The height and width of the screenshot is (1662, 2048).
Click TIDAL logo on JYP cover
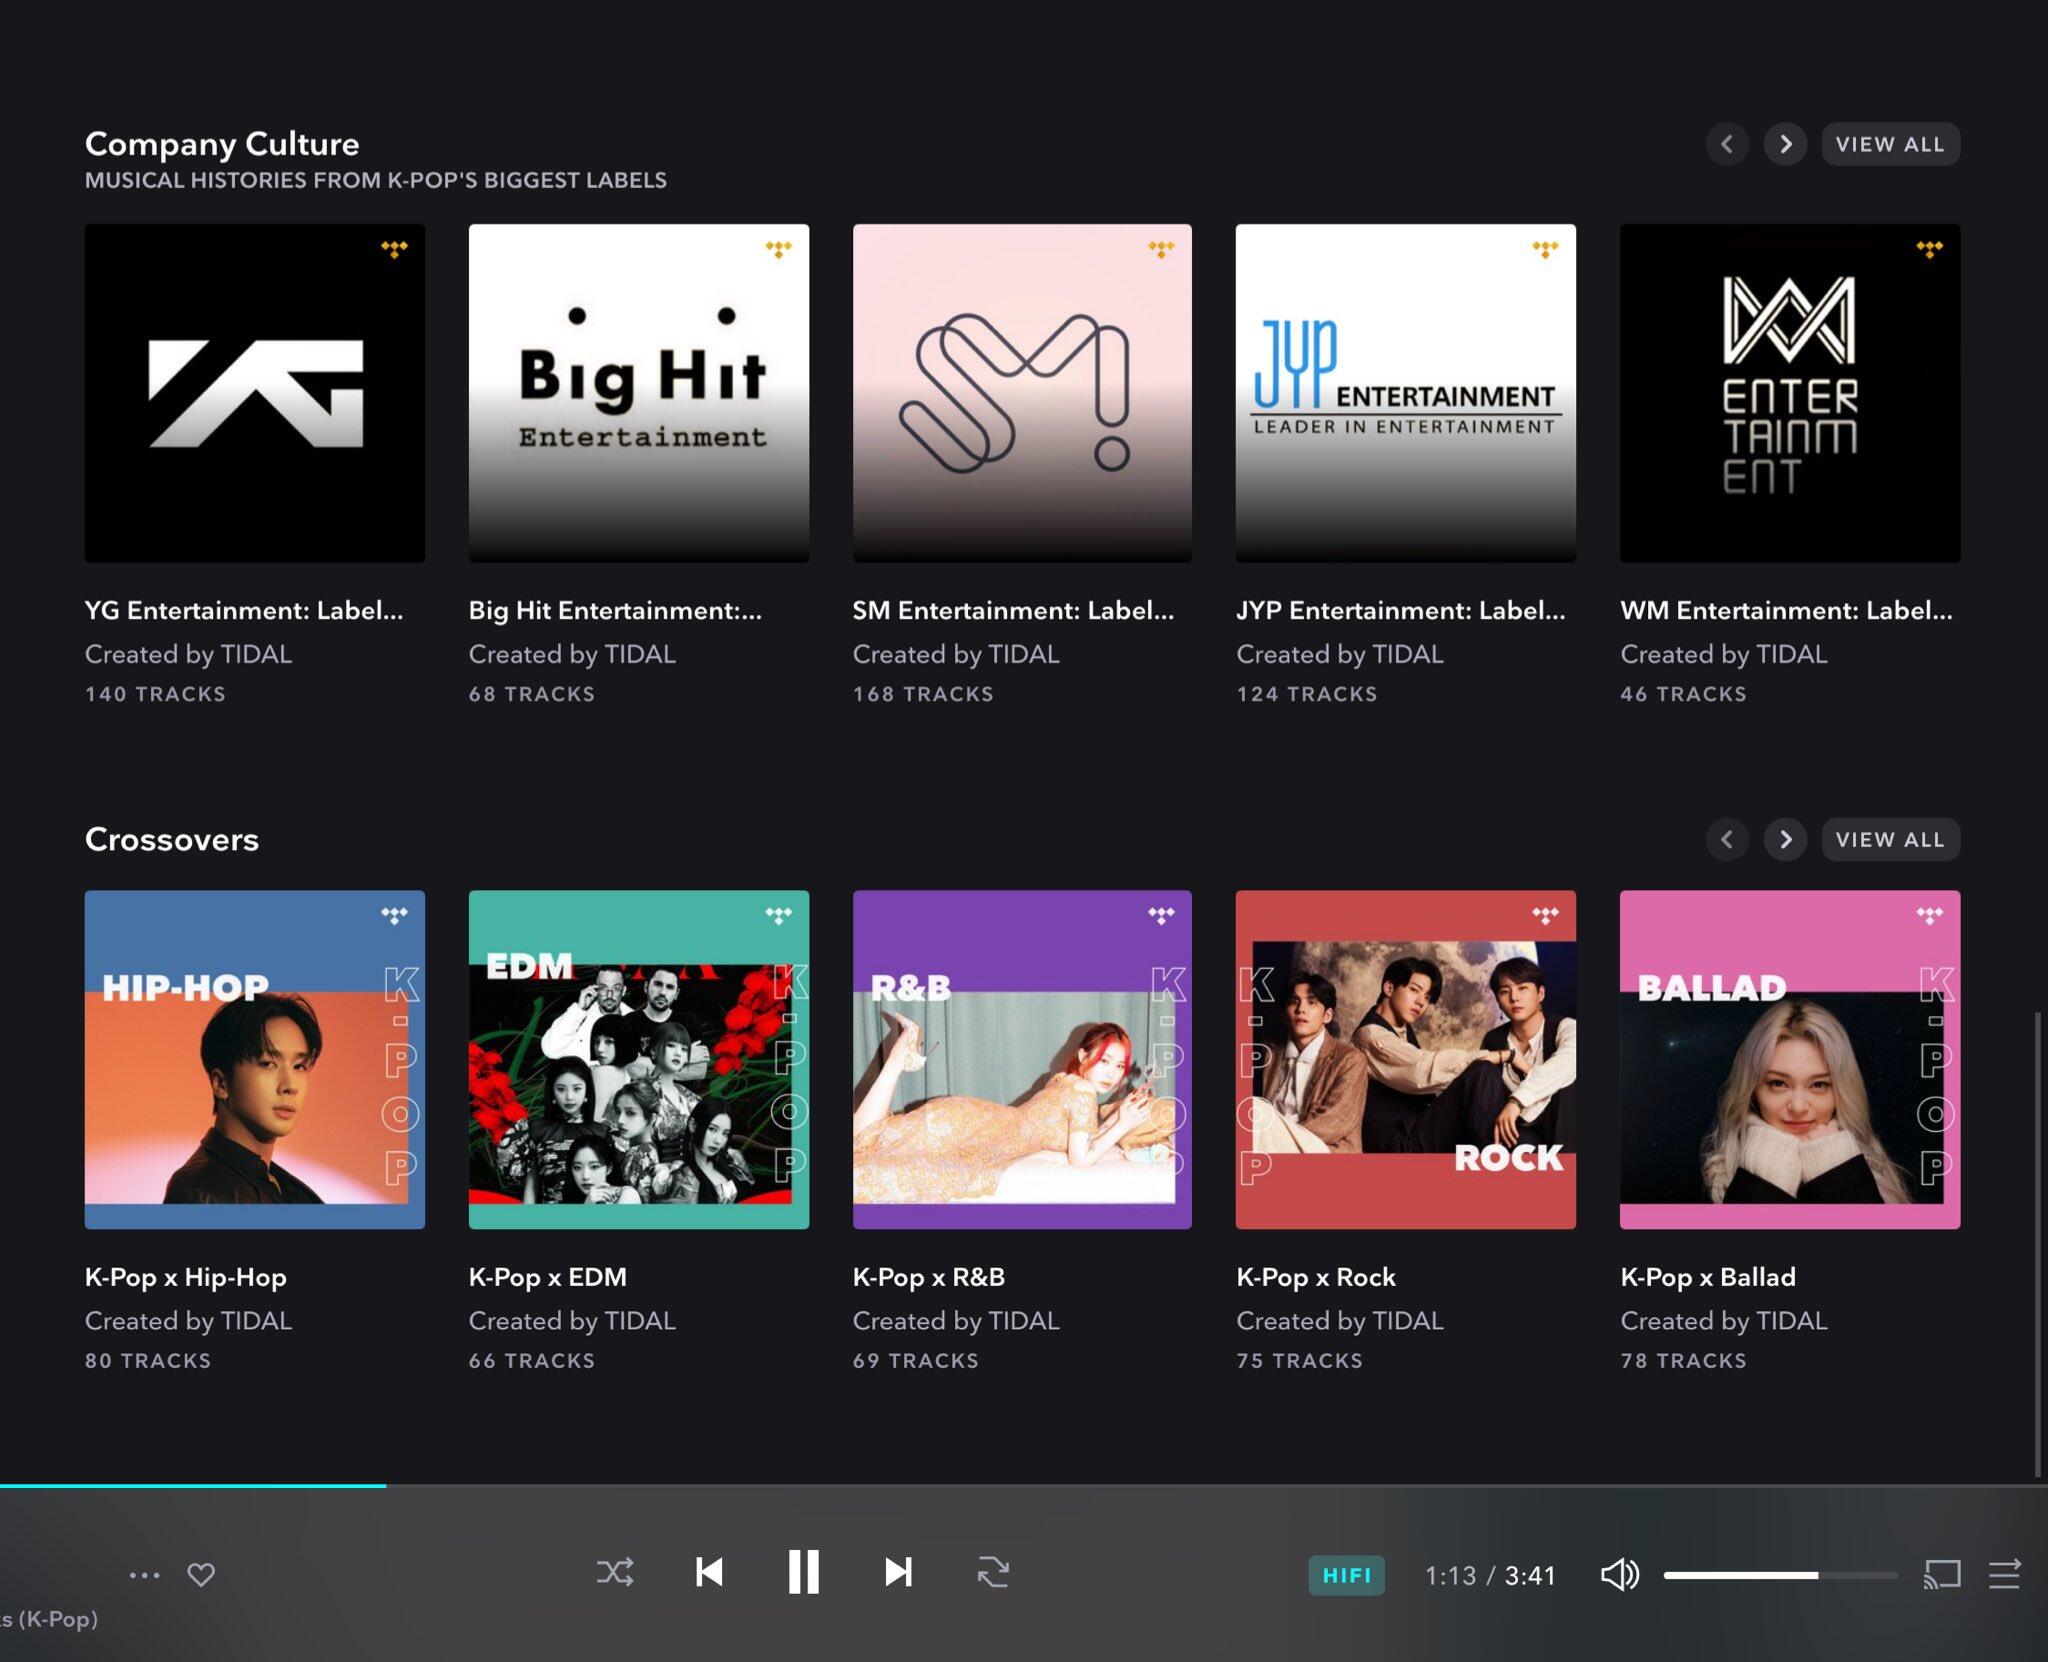point(1545,249)
